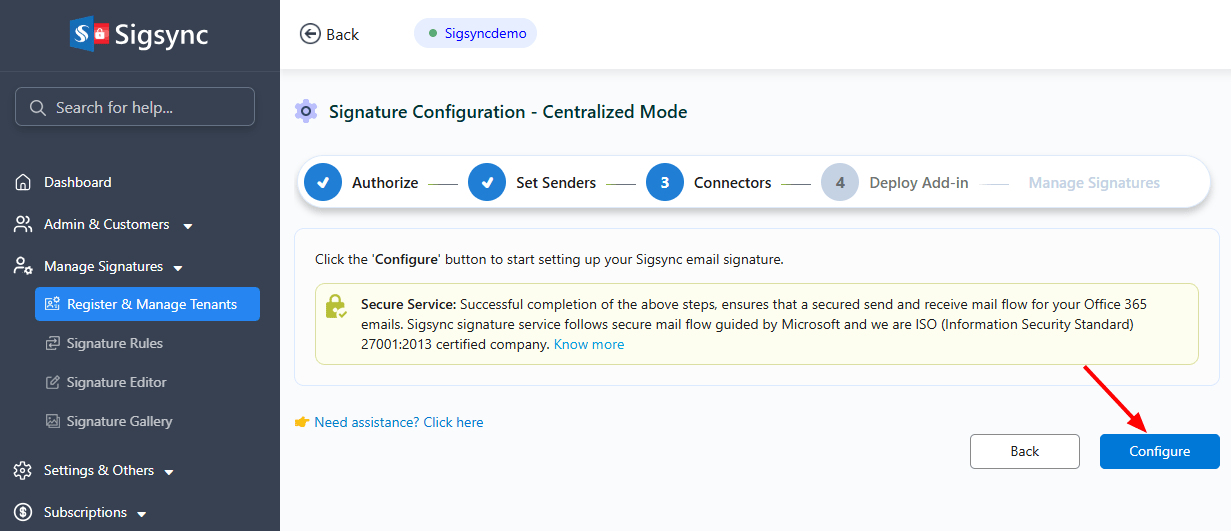Click the Subscriptions dollar icon
This screenshot has height=531, width=1231.
[23, 512]
